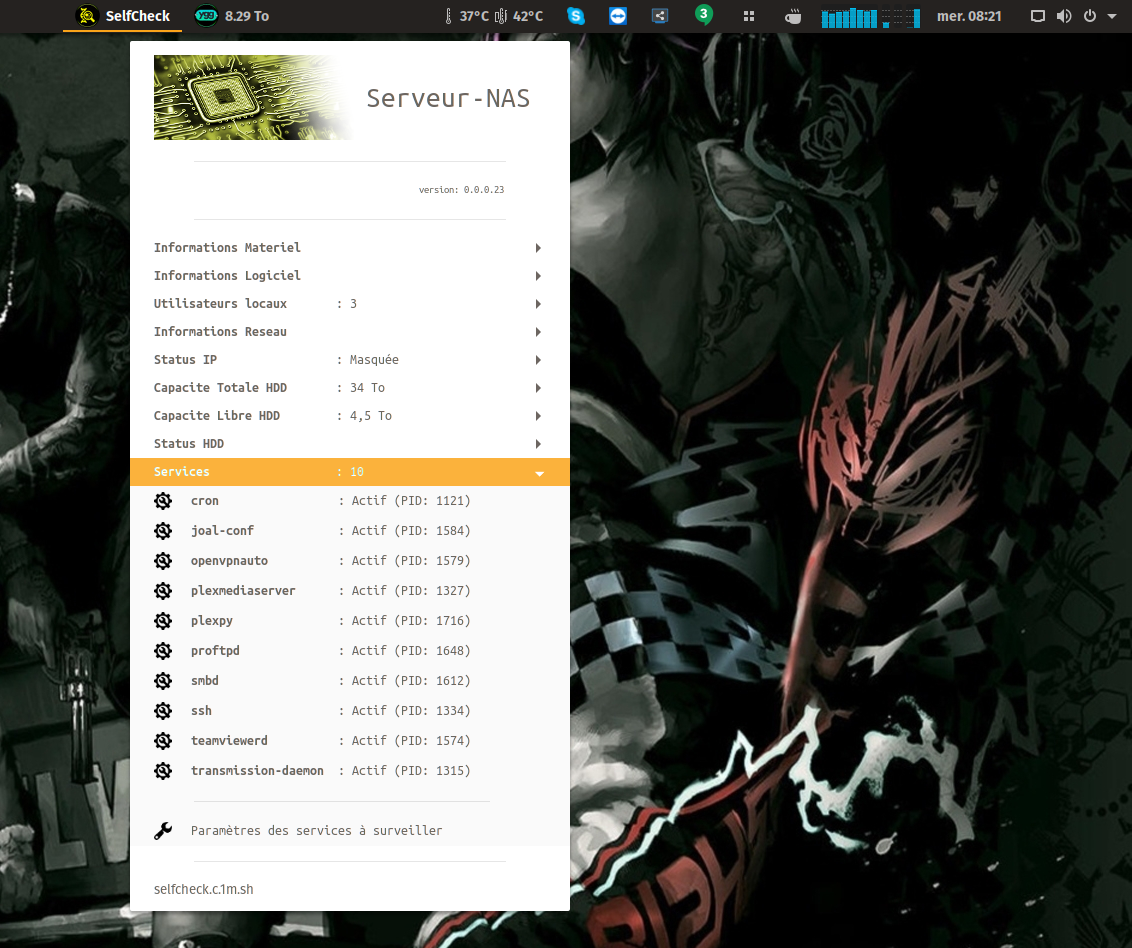Image resolution: width=1132 pixels, height=948 pixels.
Task: Click the gear icon next to proftpd
Action: (x=163, y=651)
